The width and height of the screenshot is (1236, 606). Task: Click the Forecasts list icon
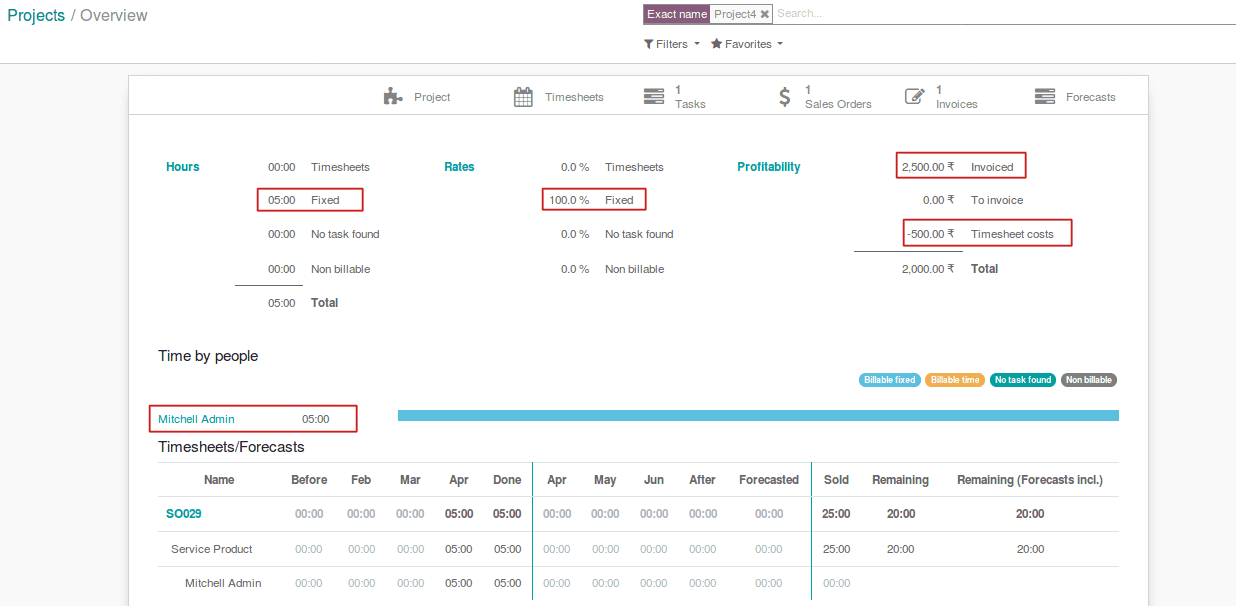(1045, 97)
